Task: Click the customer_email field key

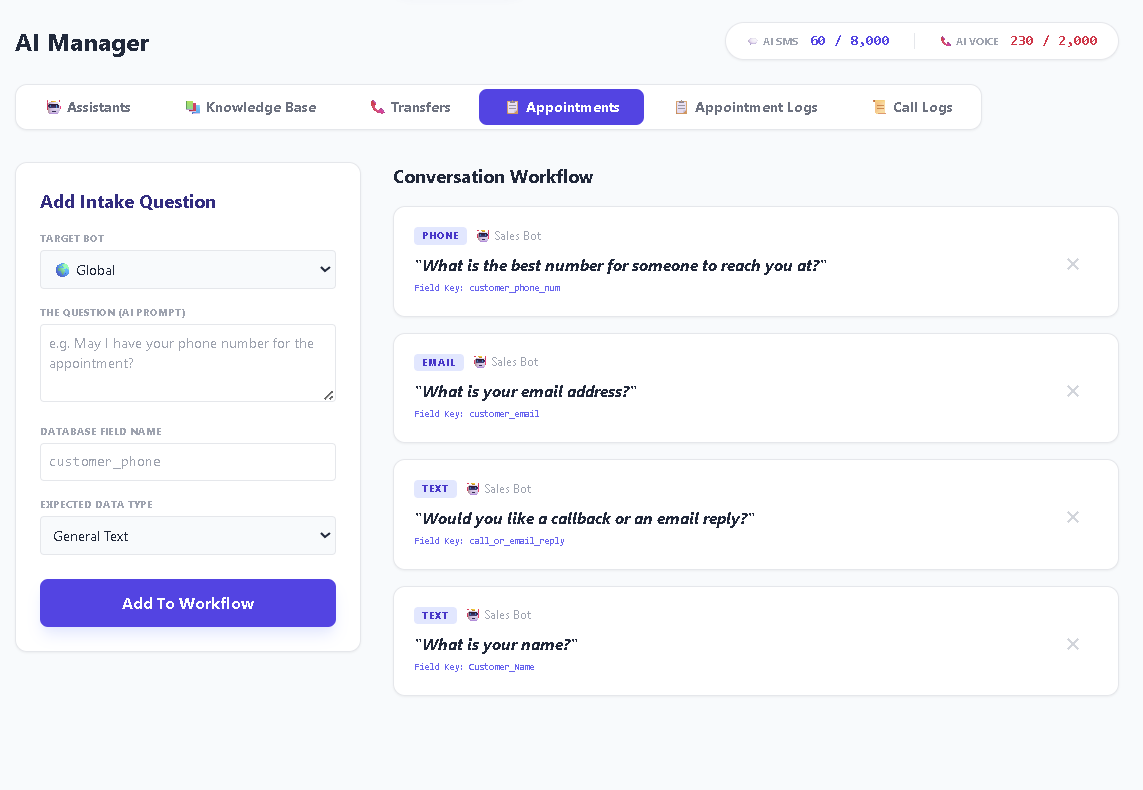Action: click(x=504, y=414)
